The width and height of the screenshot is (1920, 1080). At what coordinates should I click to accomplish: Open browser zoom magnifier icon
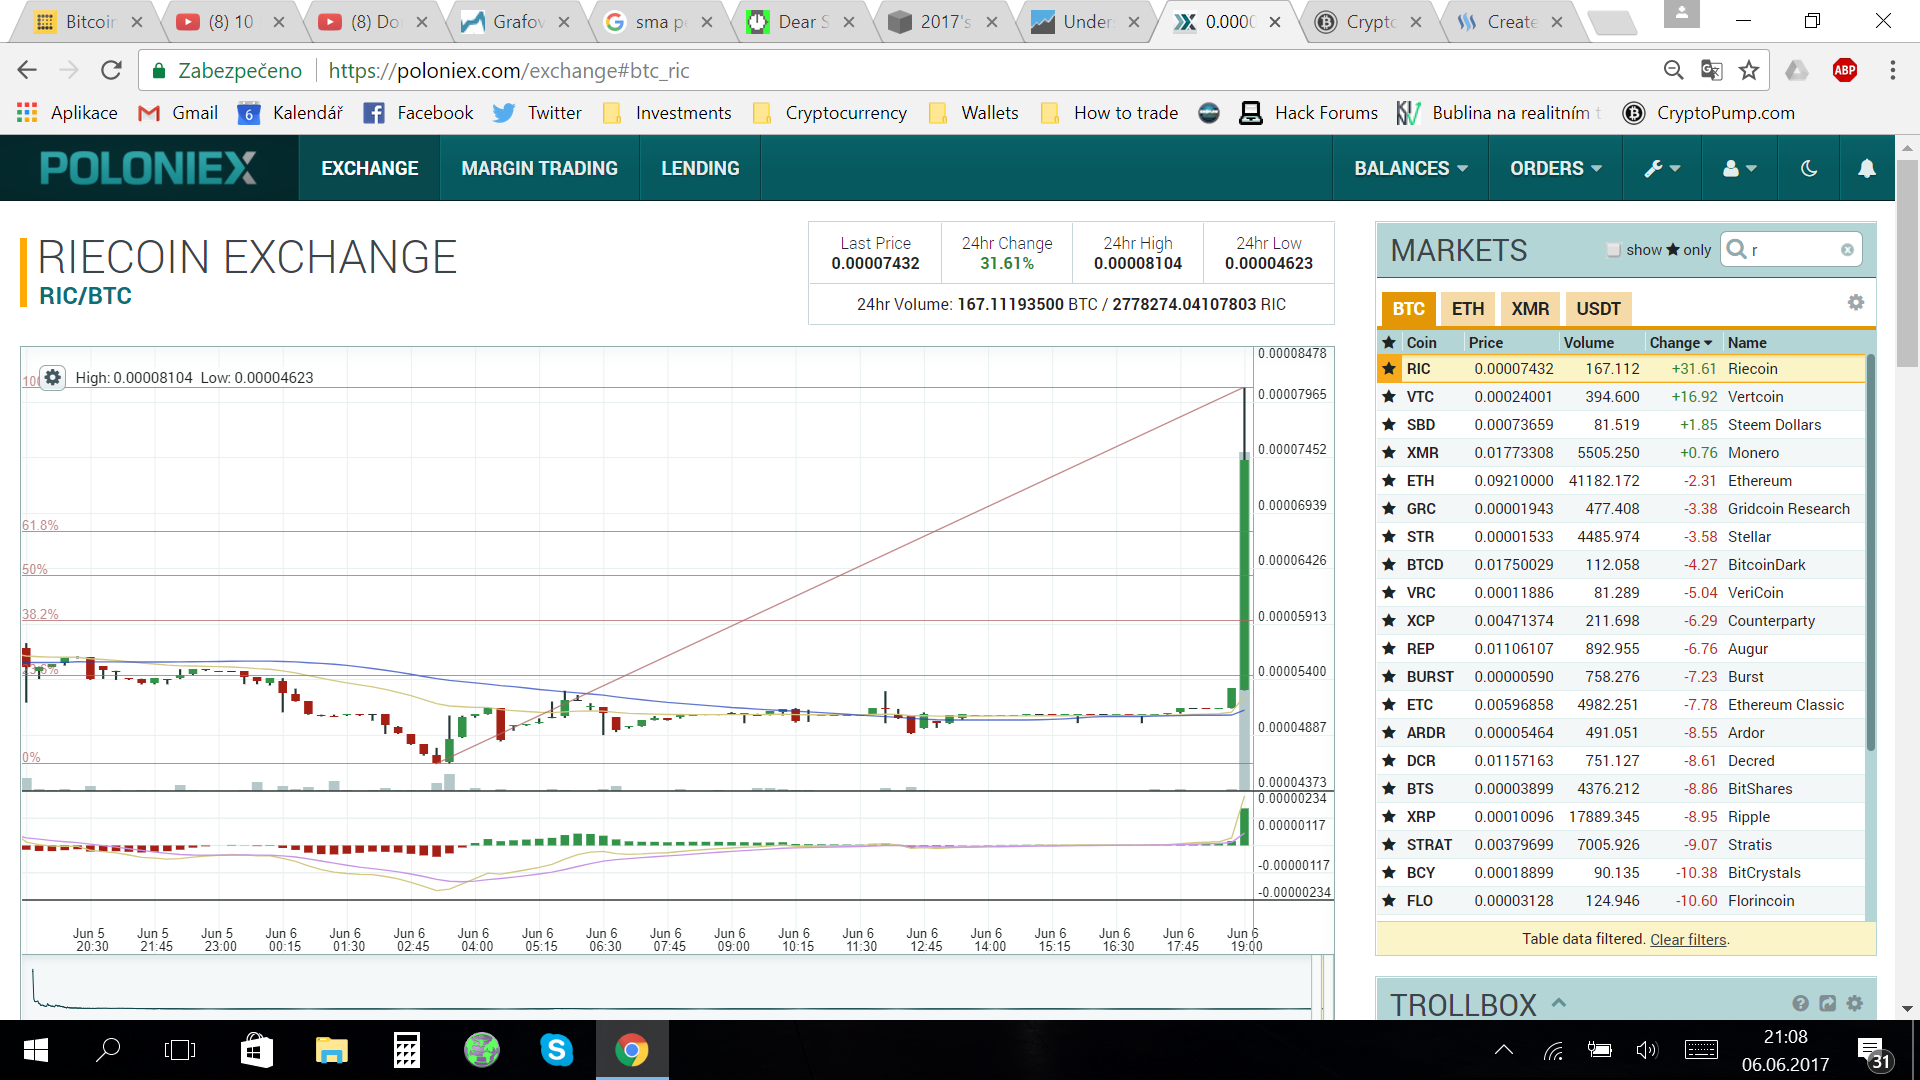pyautogui.click(x=1673, y=70)
